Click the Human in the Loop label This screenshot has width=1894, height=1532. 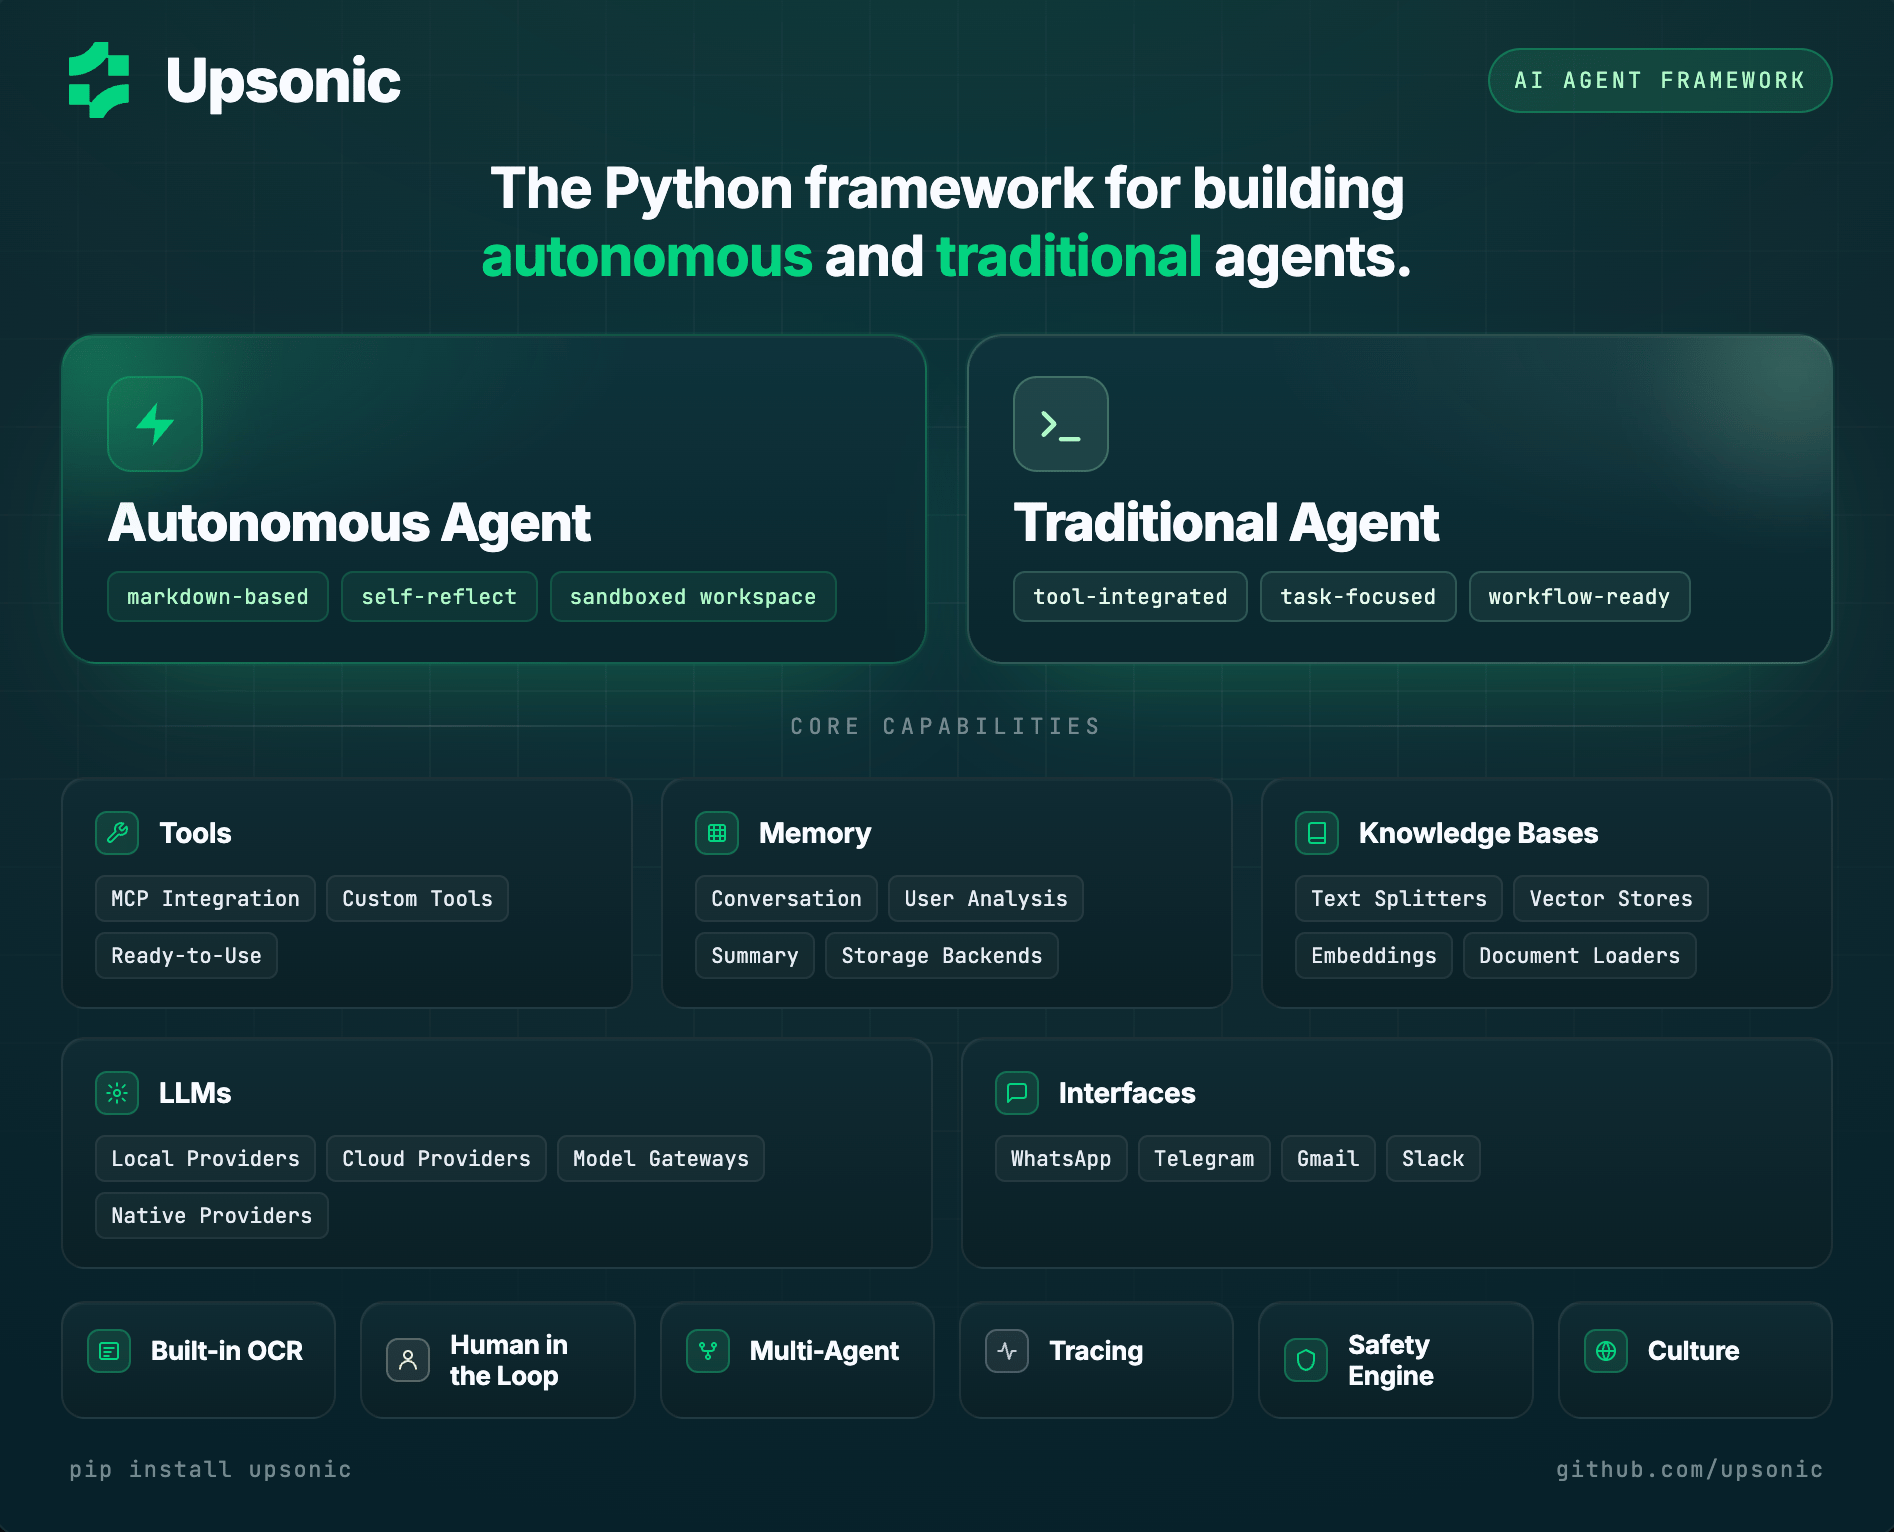click(x=509, y=1360)
